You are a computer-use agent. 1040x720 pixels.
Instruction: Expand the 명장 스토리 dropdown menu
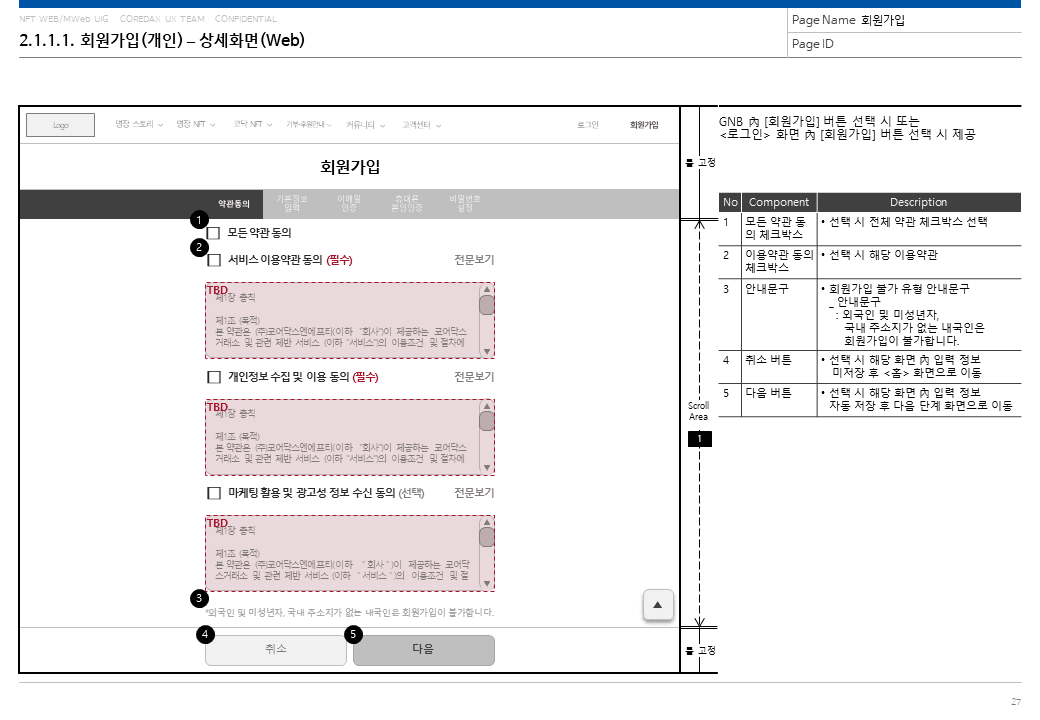pyautogui.click(x=139, y=124)
